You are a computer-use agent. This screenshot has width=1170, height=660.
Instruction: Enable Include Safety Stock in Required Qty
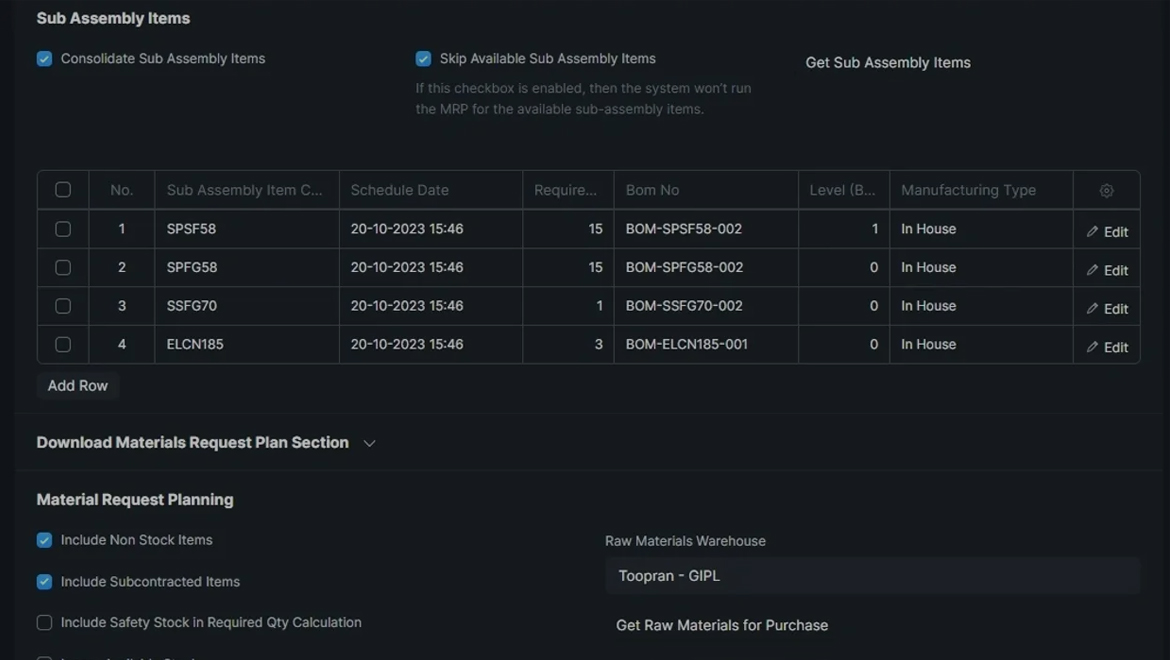[x=45, y=623]
